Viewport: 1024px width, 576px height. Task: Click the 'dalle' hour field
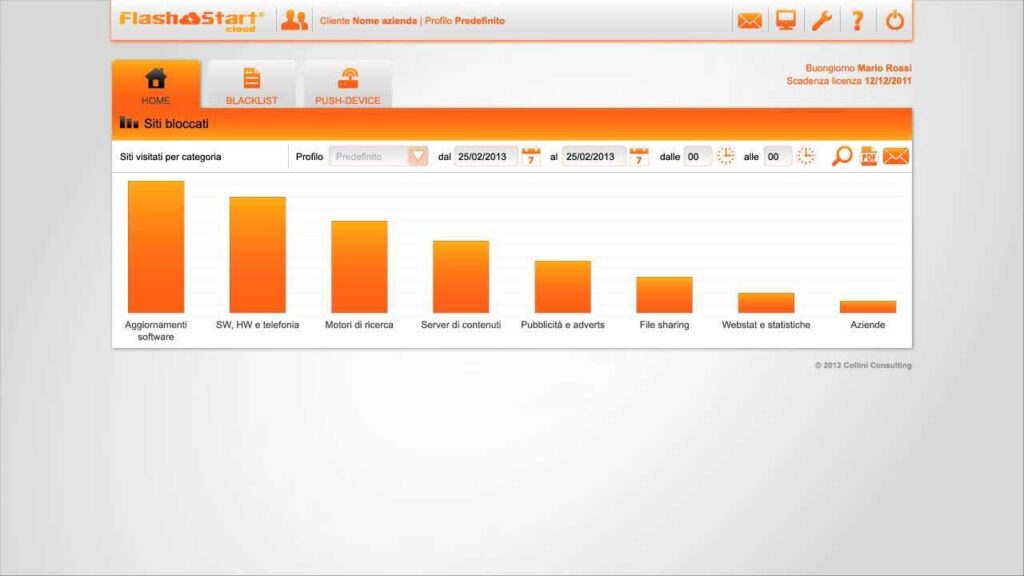point(697,157)
